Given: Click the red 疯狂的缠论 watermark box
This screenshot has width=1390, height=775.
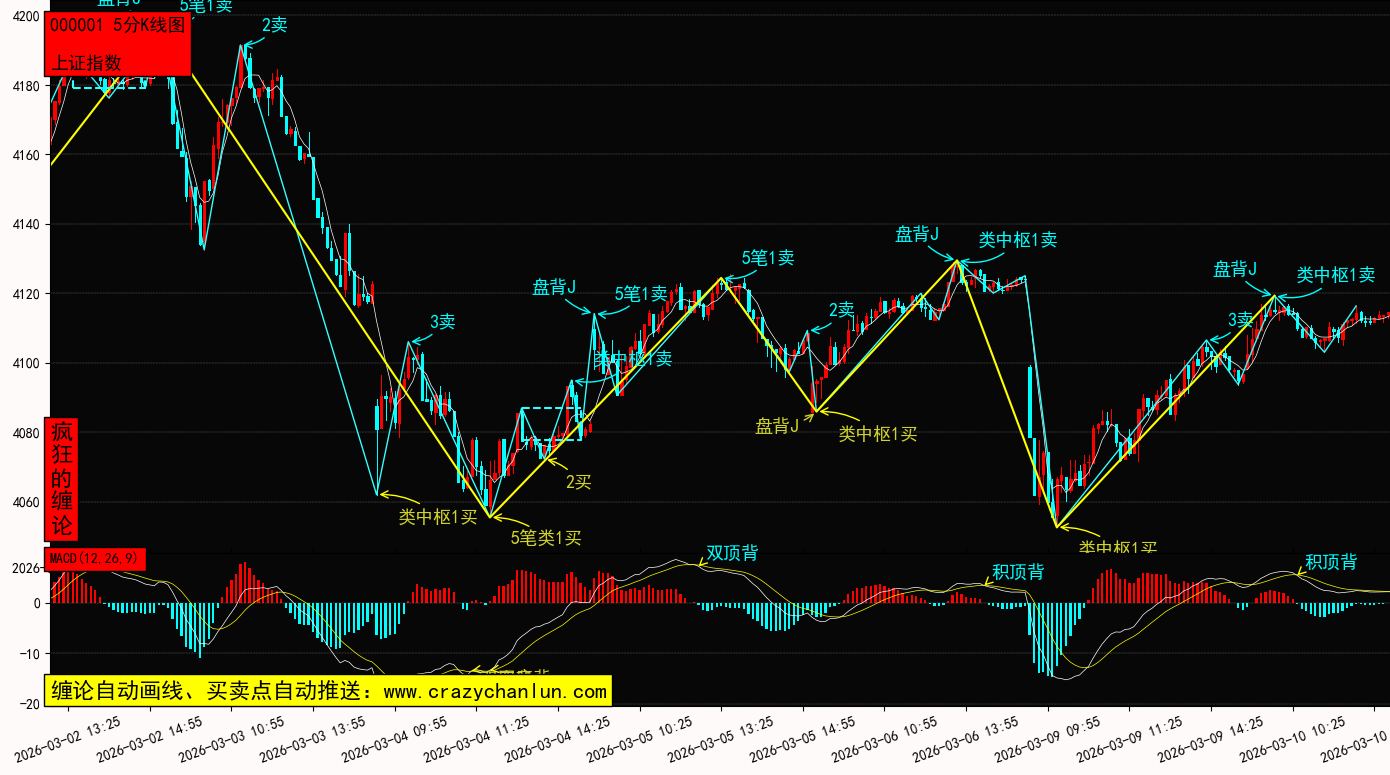Looking at the screenshot, I should [62, 479].
